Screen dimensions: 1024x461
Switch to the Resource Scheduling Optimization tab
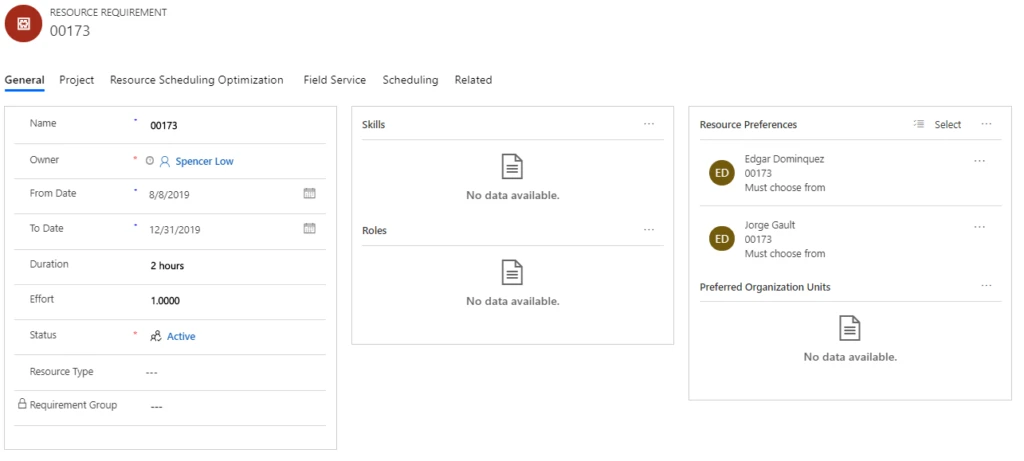click(x=196, y=80)
